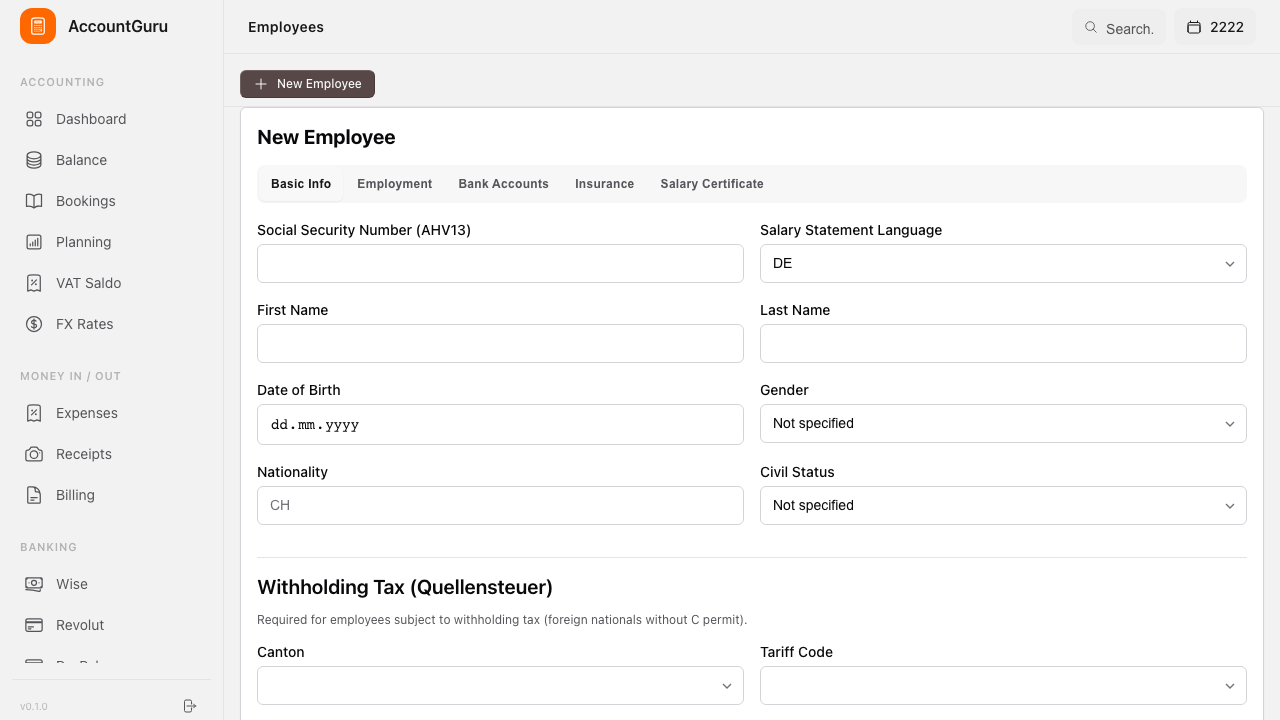Open Expenses via its receipt icon

pyautogui.click(x=34, y=413)
